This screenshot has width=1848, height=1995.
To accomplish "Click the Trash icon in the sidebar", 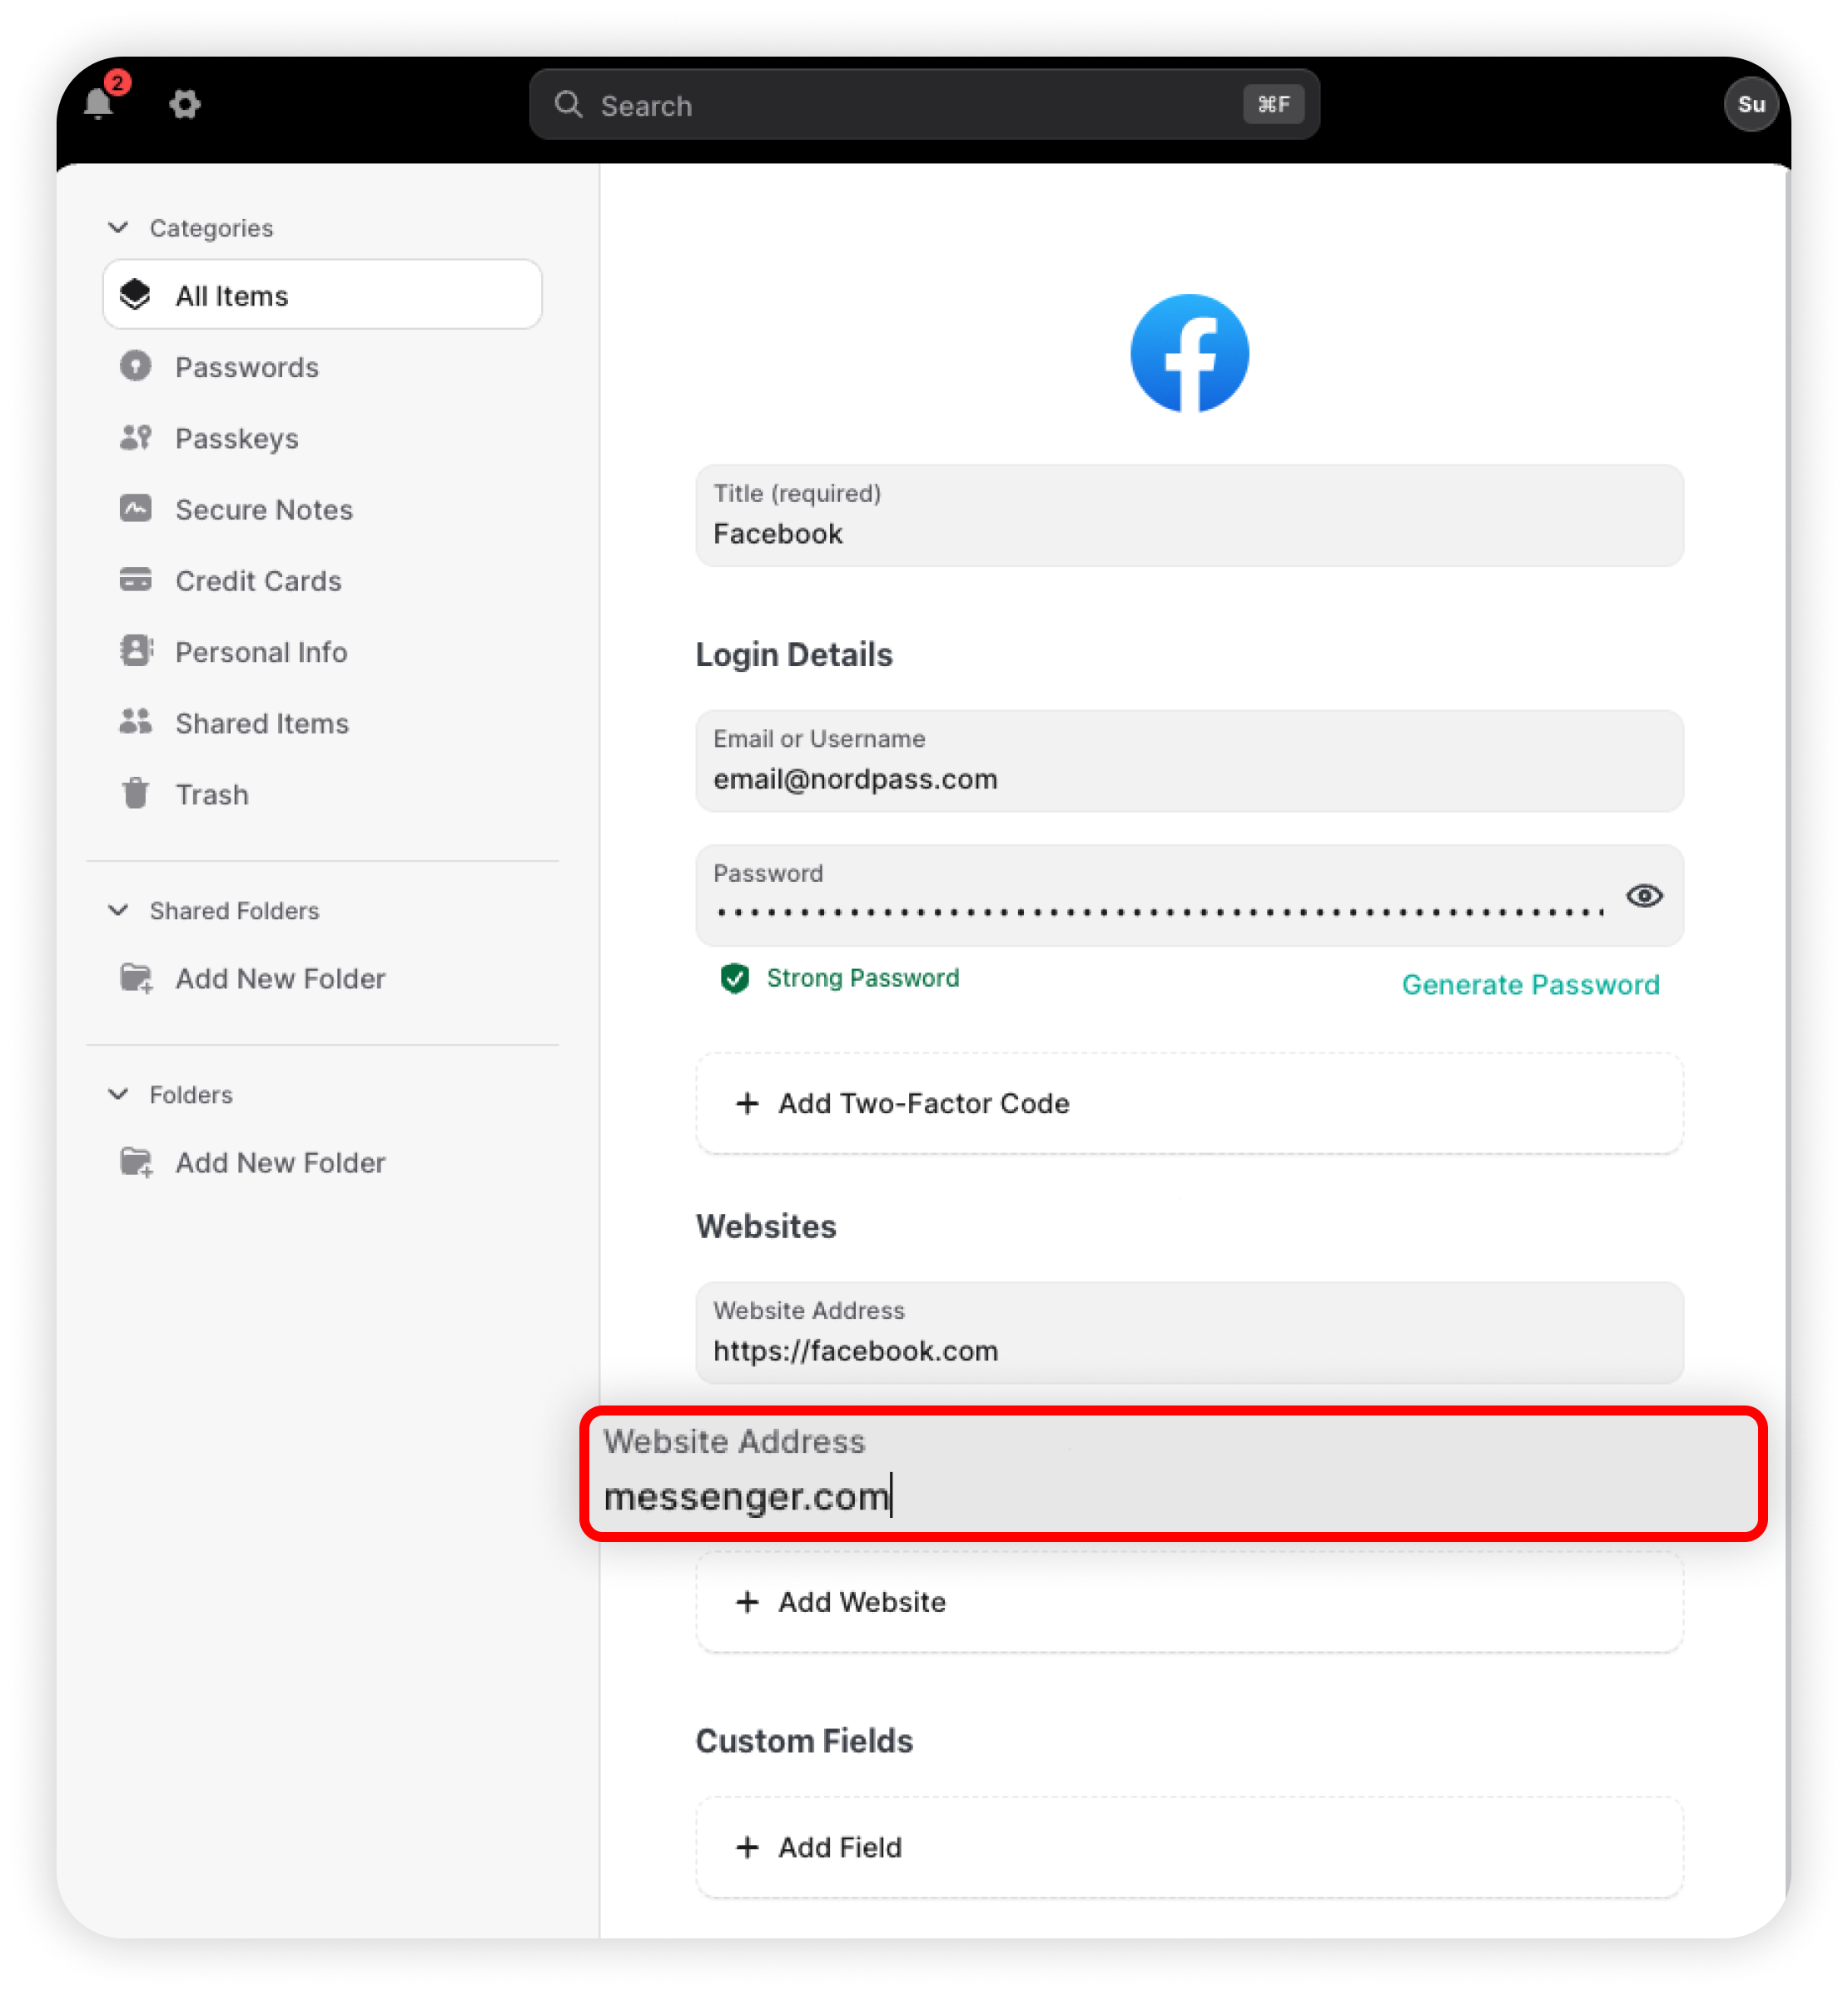I will point(135,794).
